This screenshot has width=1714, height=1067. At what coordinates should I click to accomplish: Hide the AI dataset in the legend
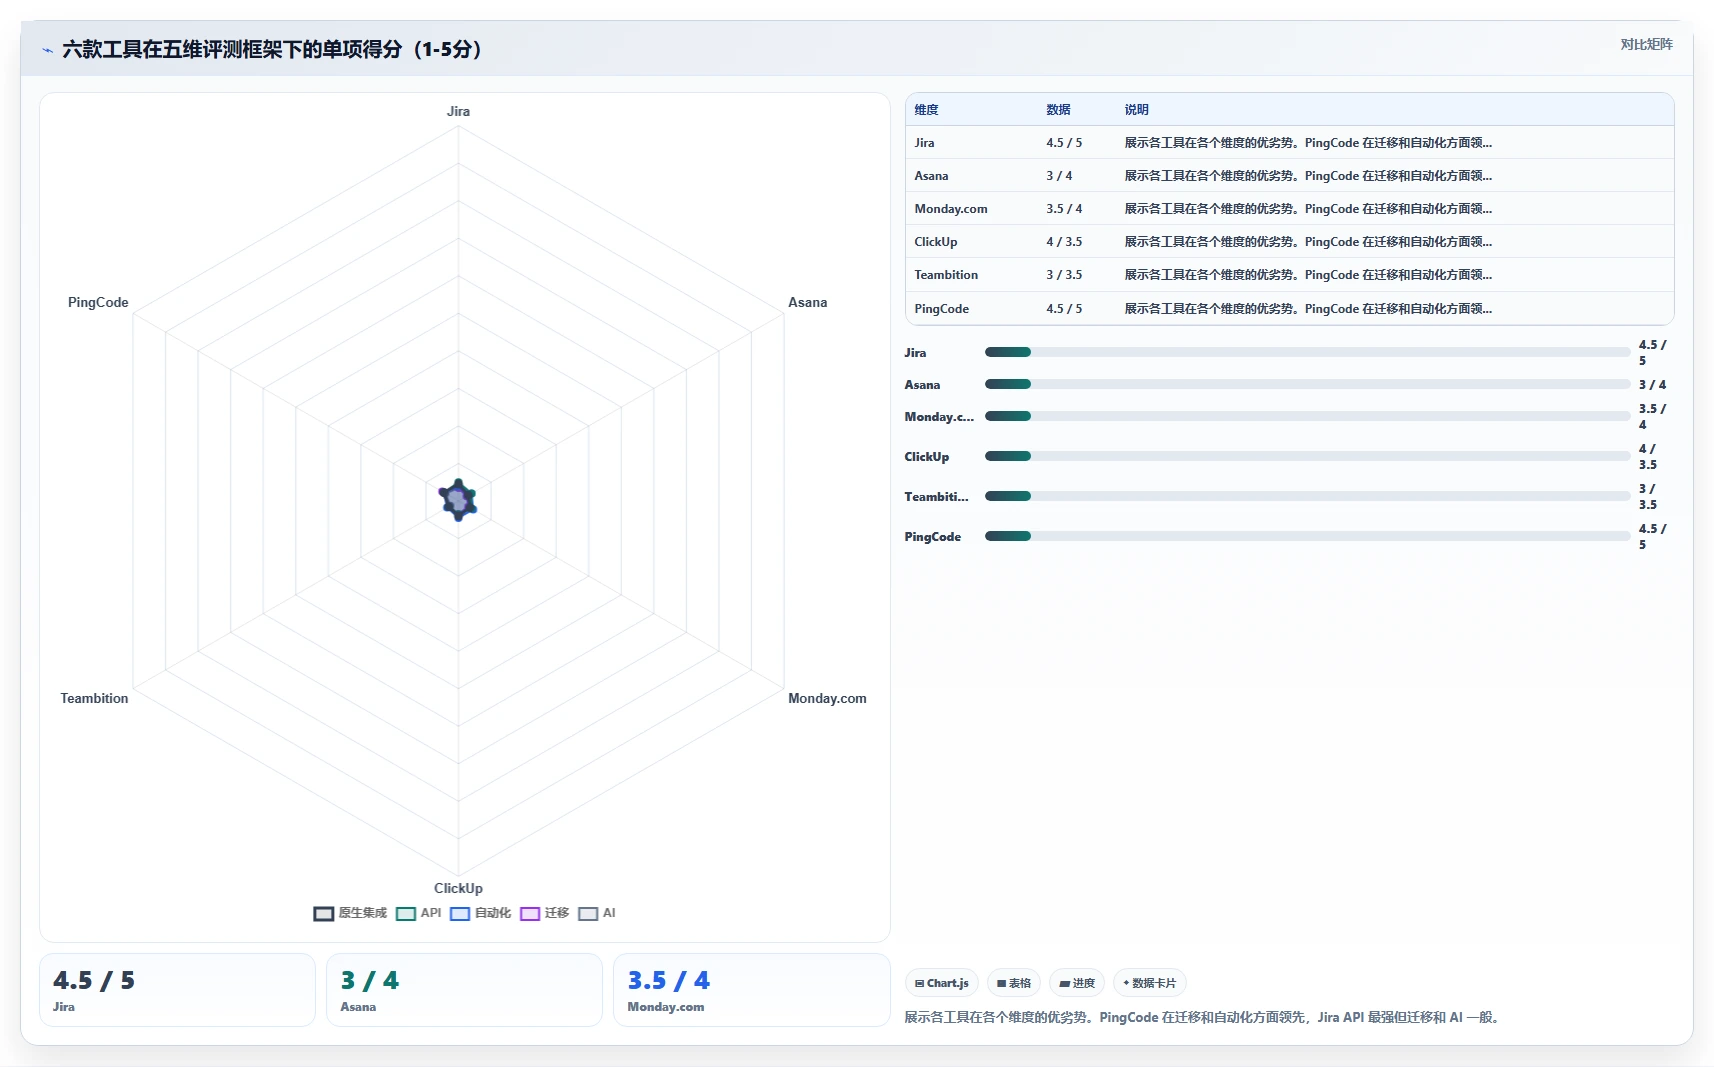[x=597, y=913]
